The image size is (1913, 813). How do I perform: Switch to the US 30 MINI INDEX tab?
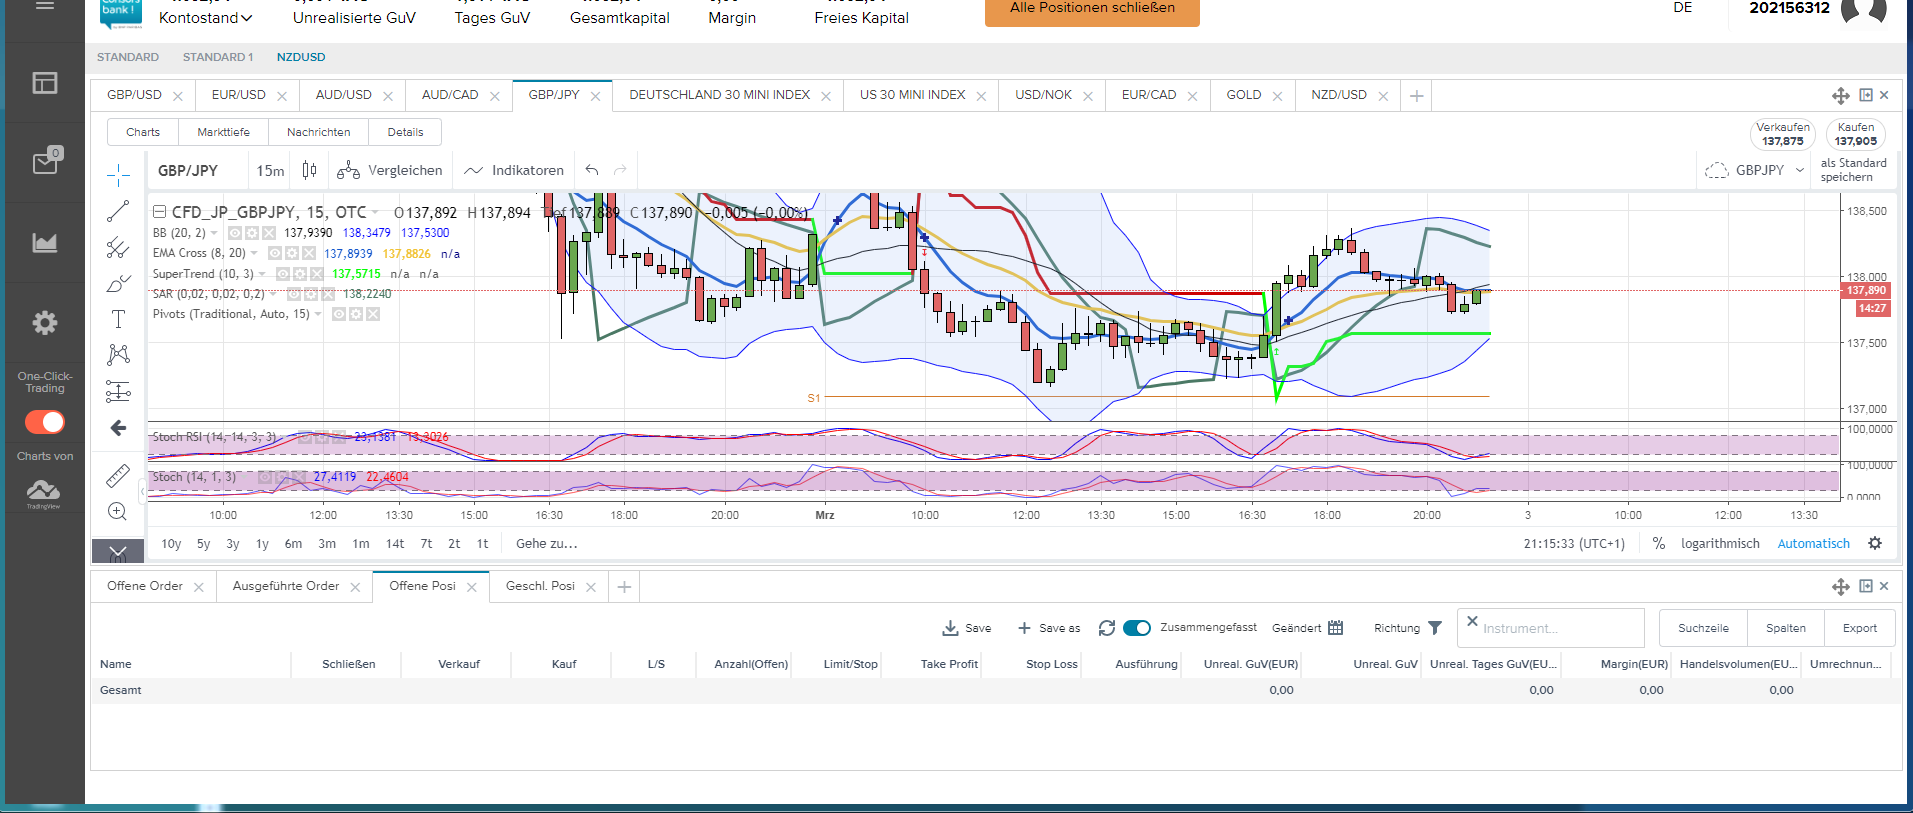tap(912, 95)
